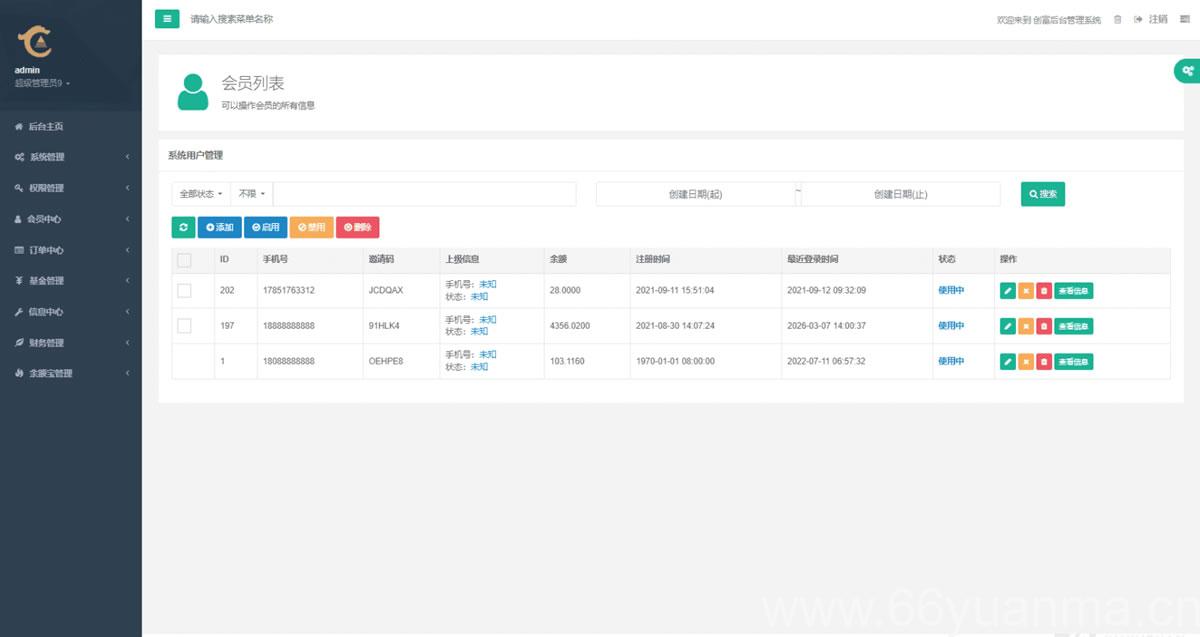
Task: Click the orange X icon for ID 1
Action: 1025,361
